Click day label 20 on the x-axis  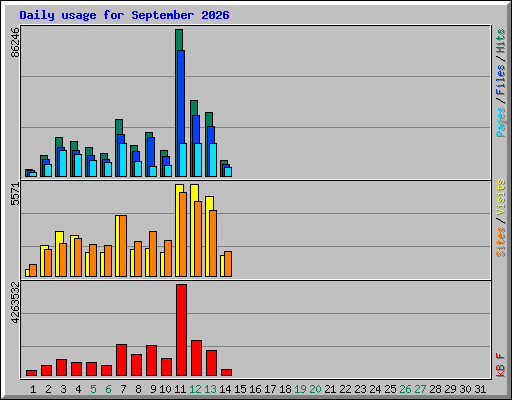(315, 389)
